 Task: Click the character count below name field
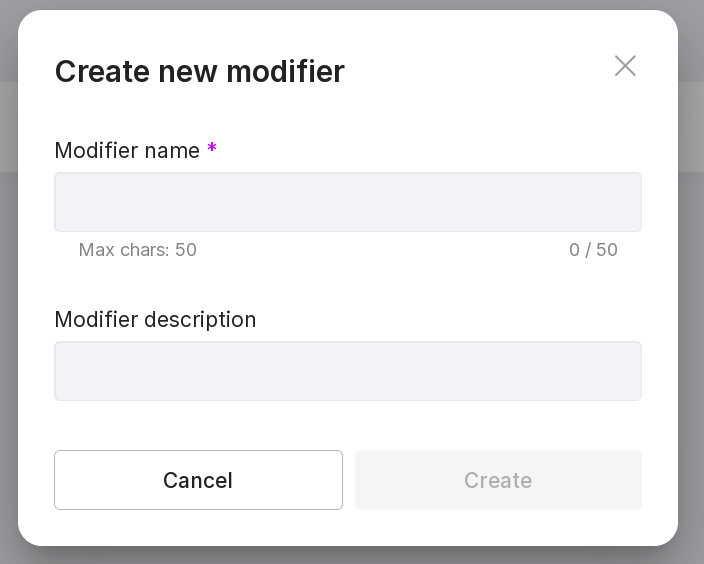pyautogui.click(x=593, y=250)
